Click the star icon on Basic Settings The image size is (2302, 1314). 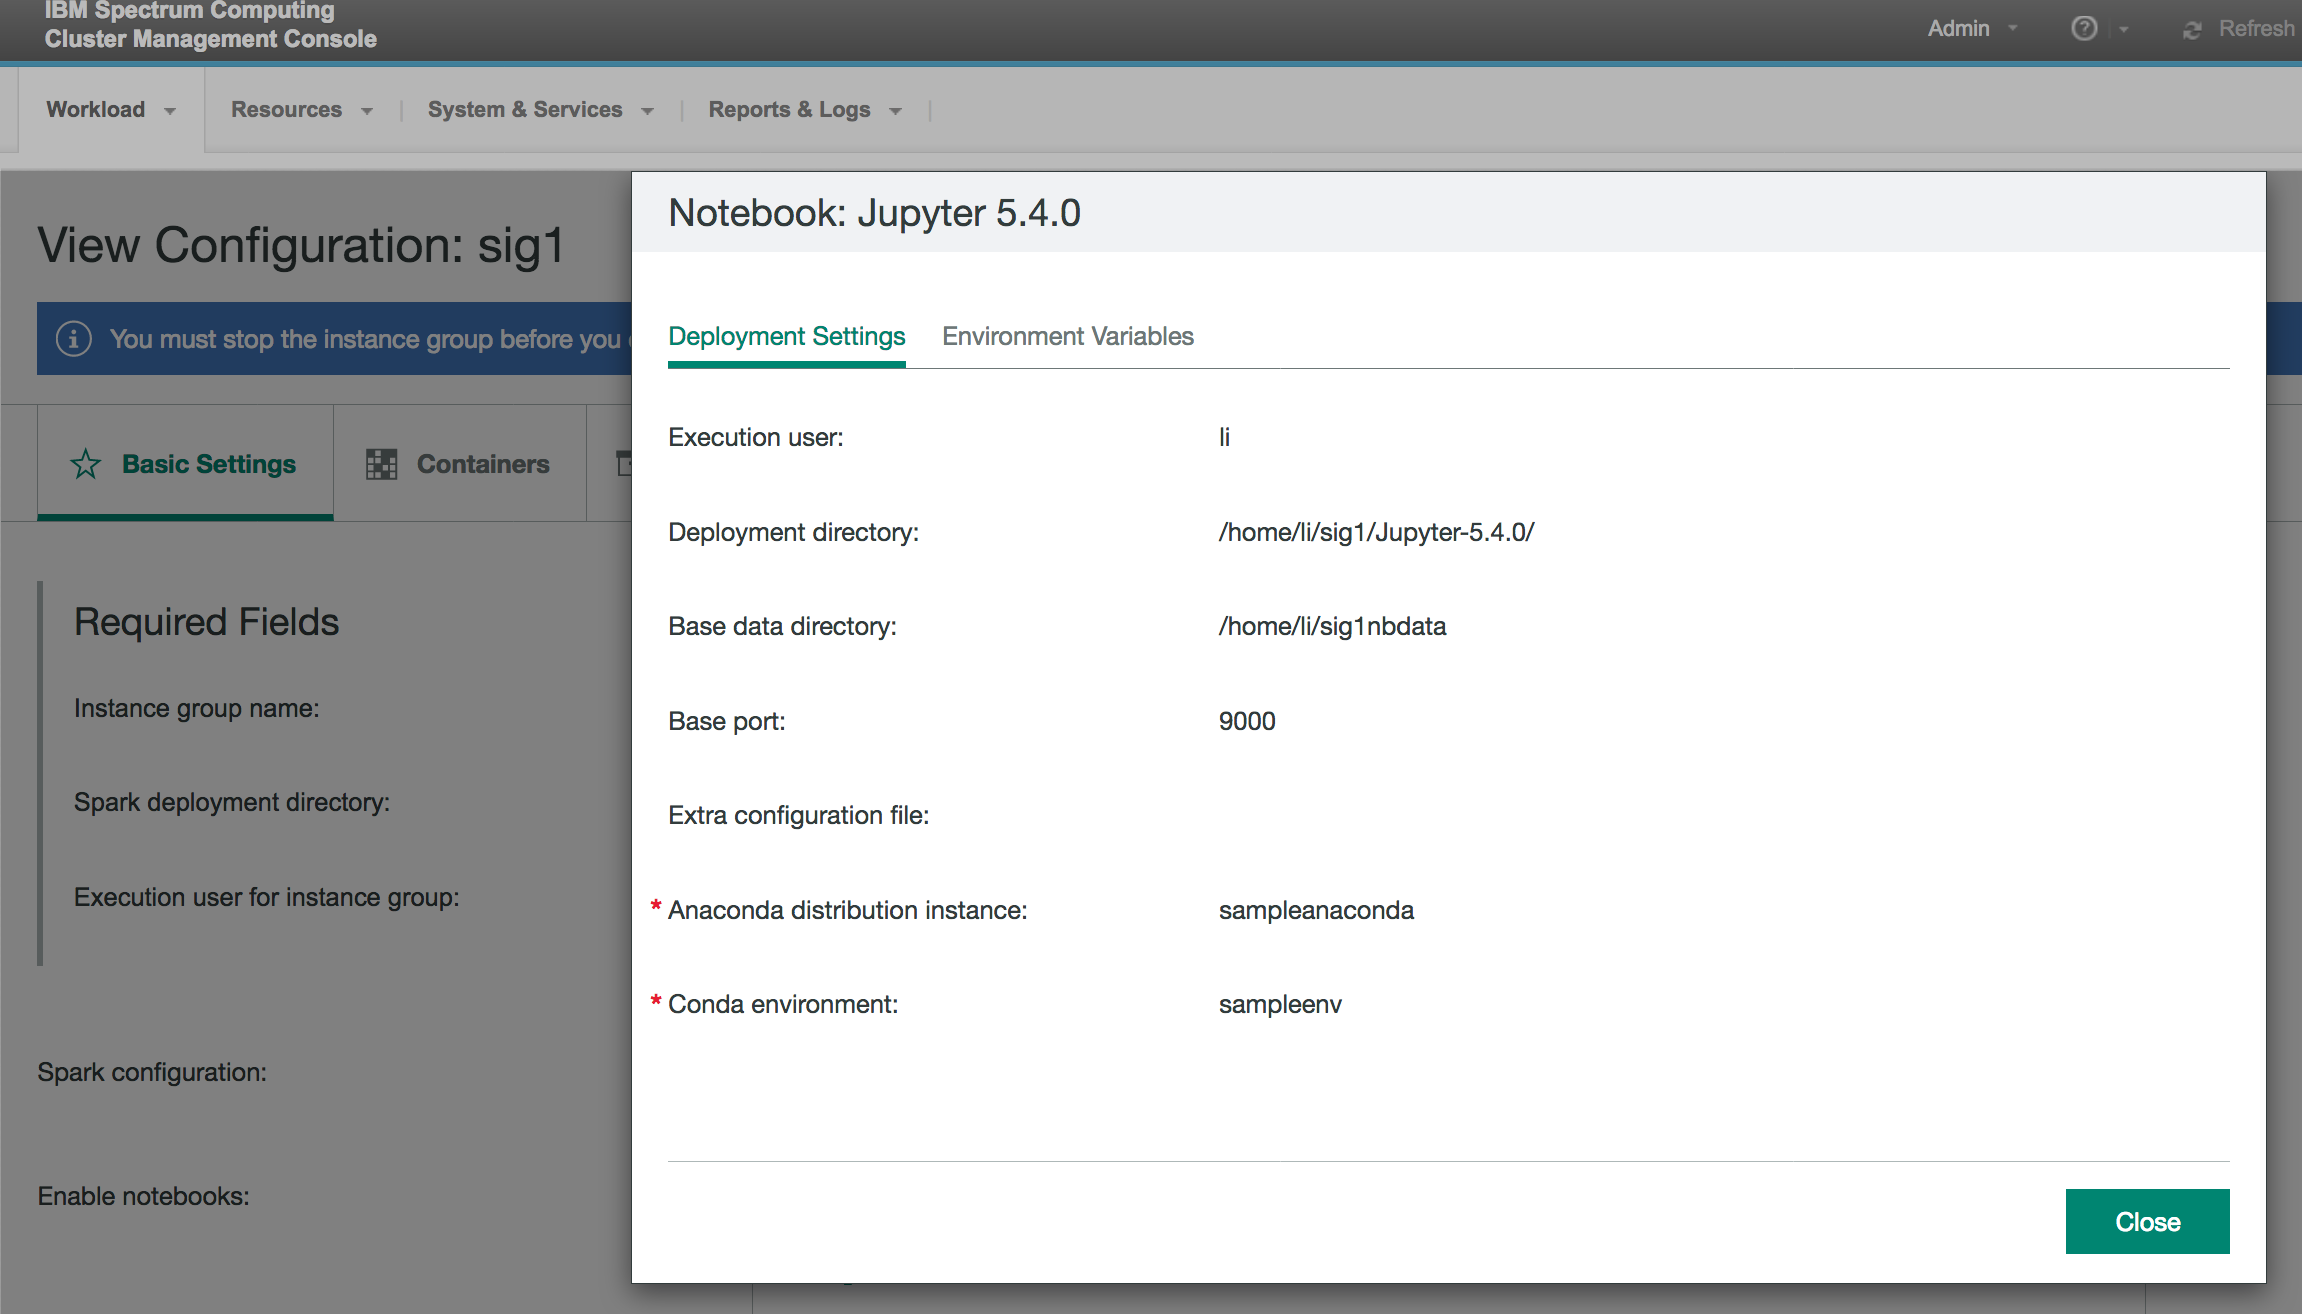pos(87,463)
